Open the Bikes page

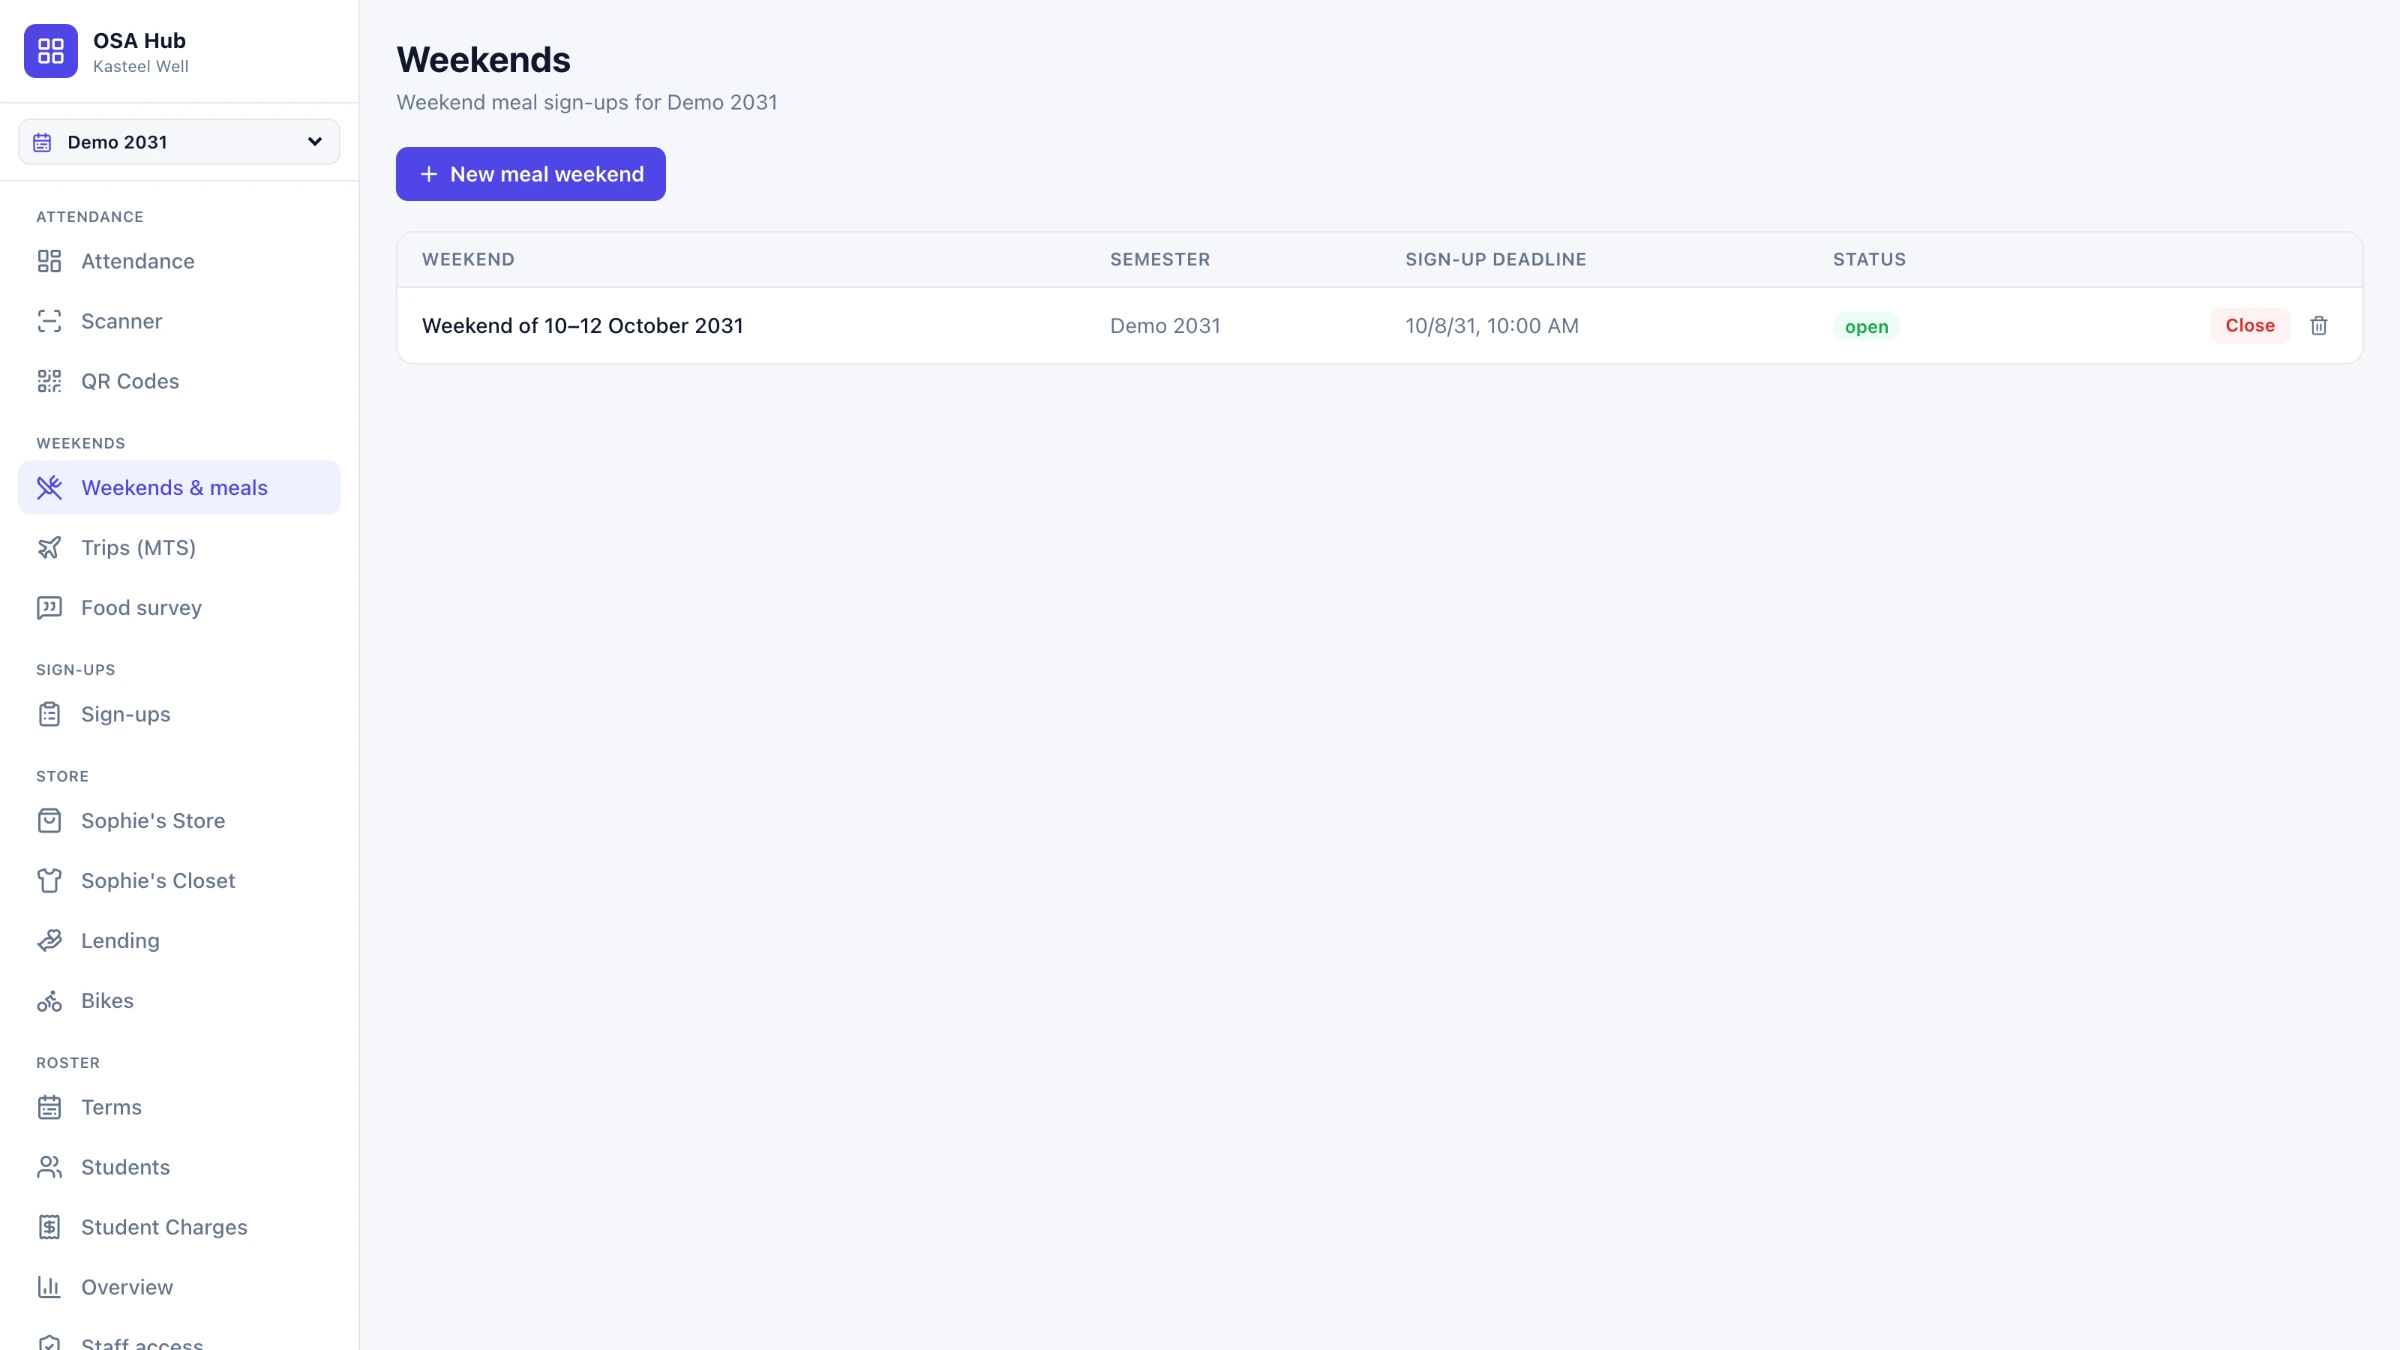(x=179, y=1001)
